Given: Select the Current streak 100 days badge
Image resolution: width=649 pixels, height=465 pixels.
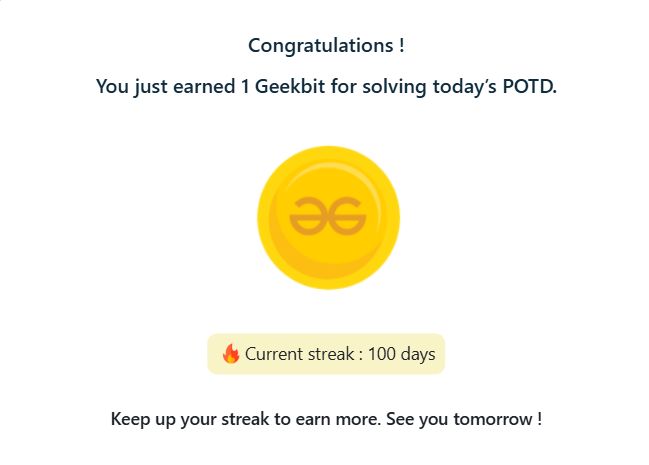Looking at the screenshot, I should point(326,354).
